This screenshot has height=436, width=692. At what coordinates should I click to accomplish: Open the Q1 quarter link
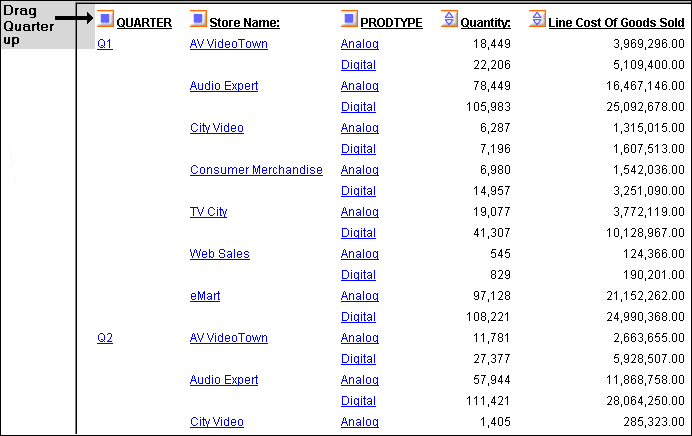(x=105, y=44)
